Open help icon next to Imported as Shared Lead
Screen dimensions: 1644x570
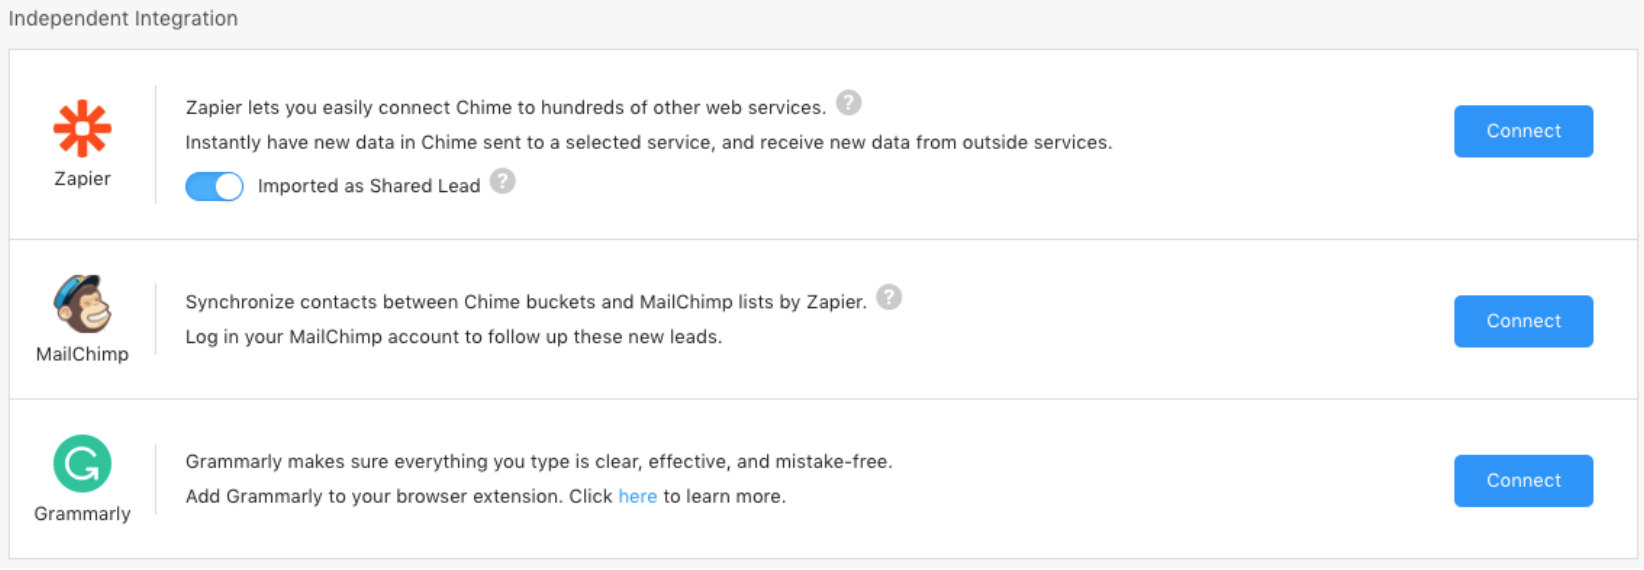(x=503, y=182)
